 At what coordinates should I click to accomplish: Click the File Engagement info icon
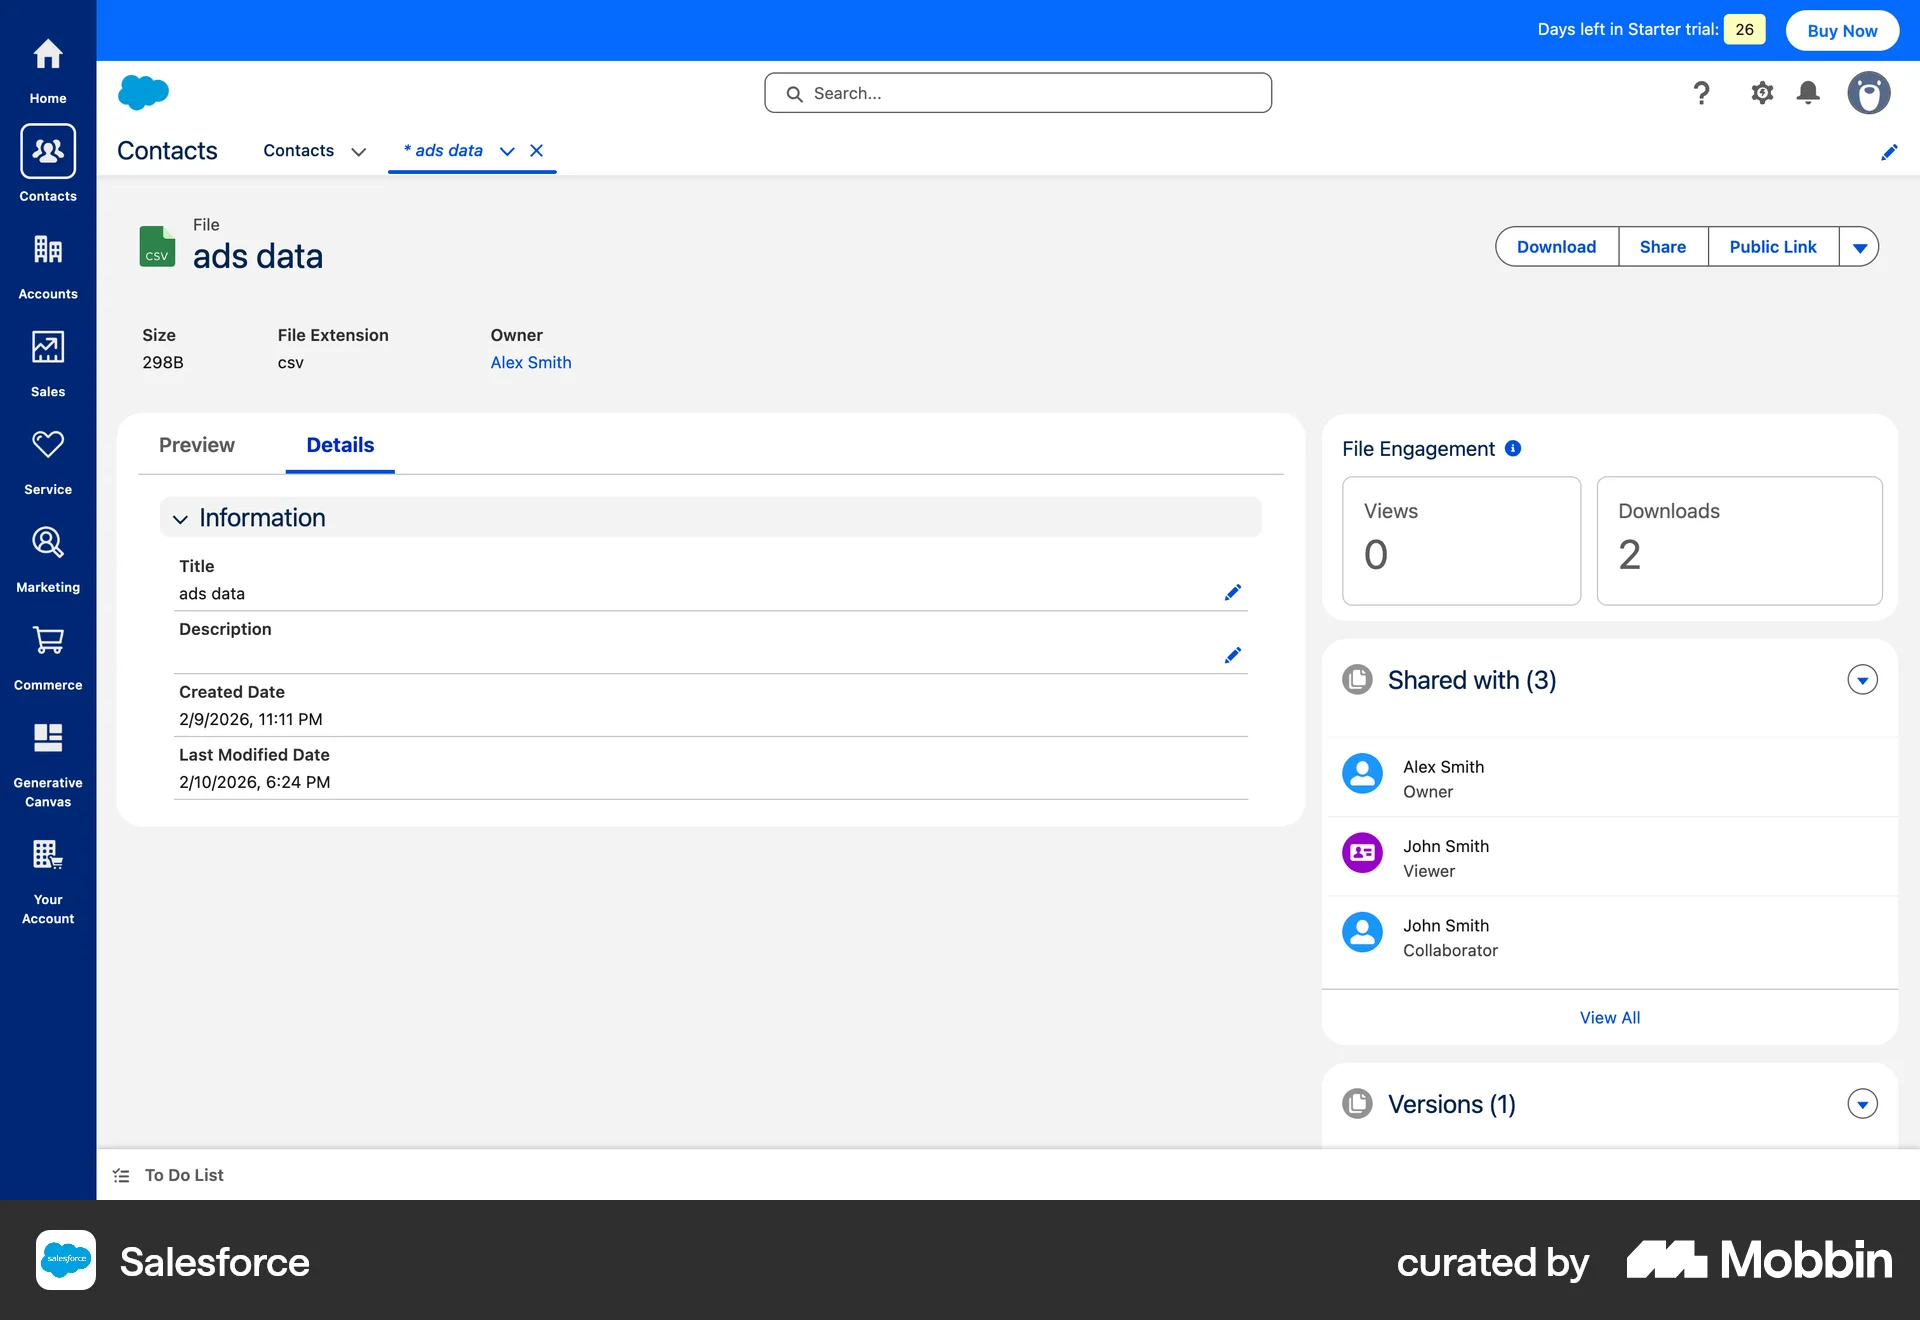pos(1515,448)
